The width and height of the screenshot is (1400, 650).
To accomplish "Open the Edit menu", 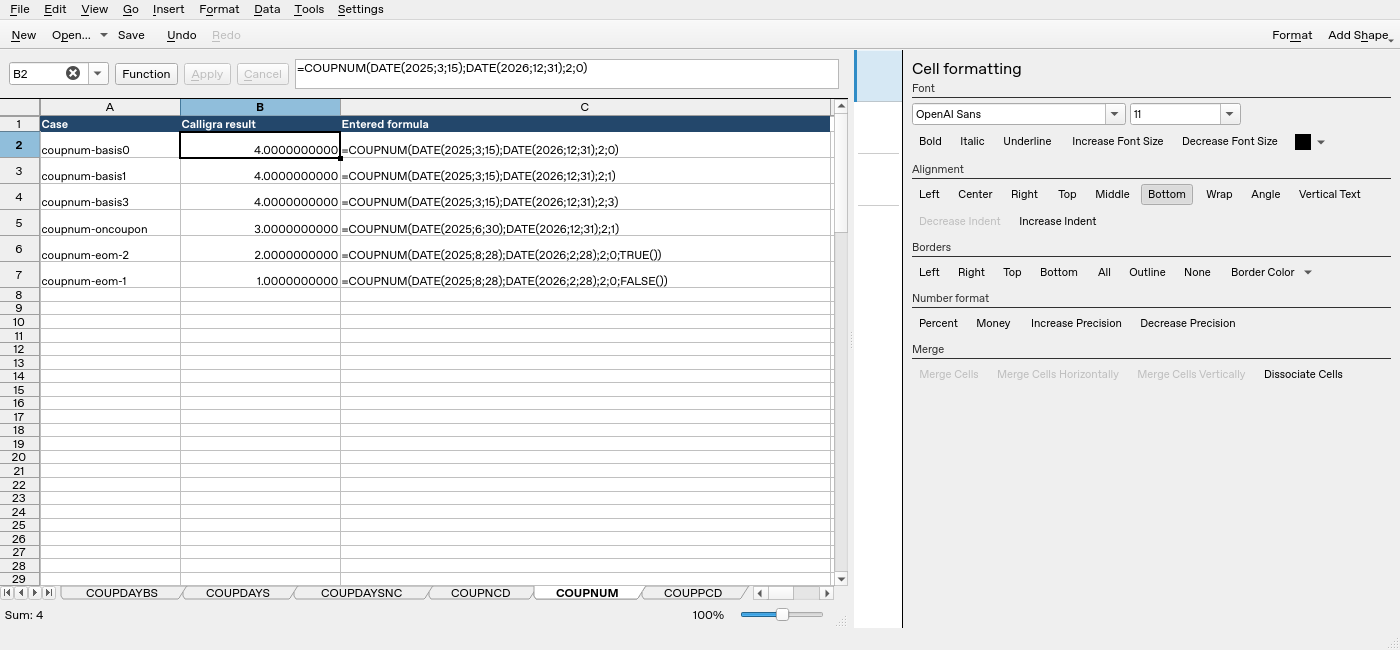I will [x=55, y=9].
